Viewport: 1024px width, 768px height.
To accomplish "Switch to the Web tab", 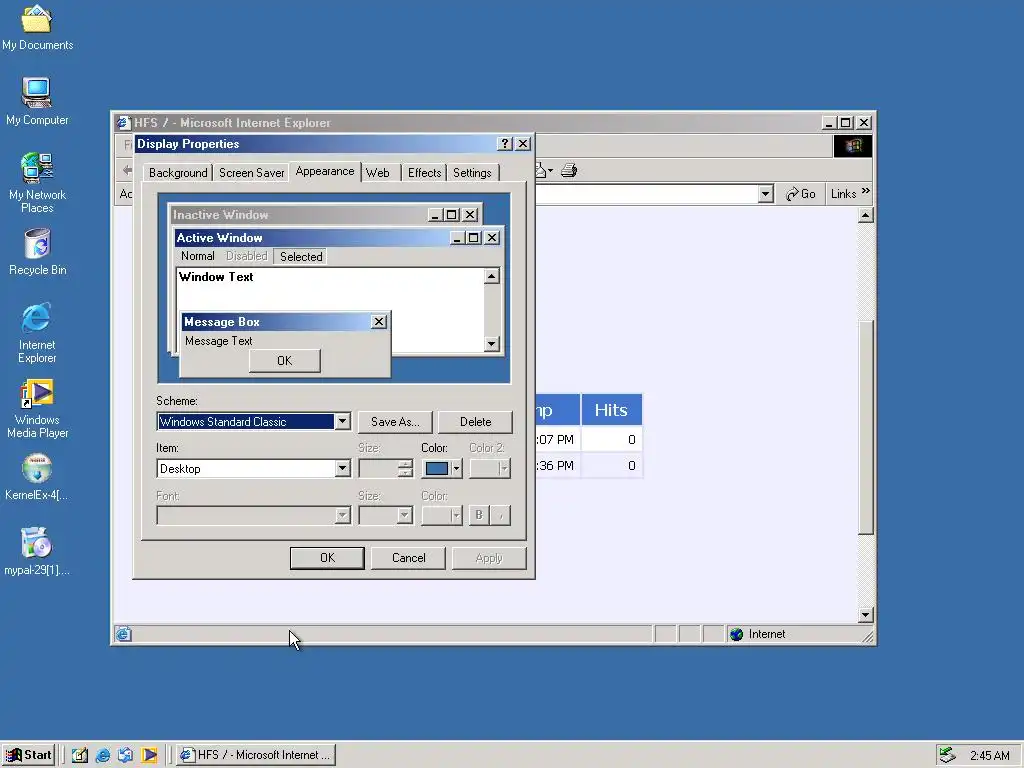I will (377, 172).
